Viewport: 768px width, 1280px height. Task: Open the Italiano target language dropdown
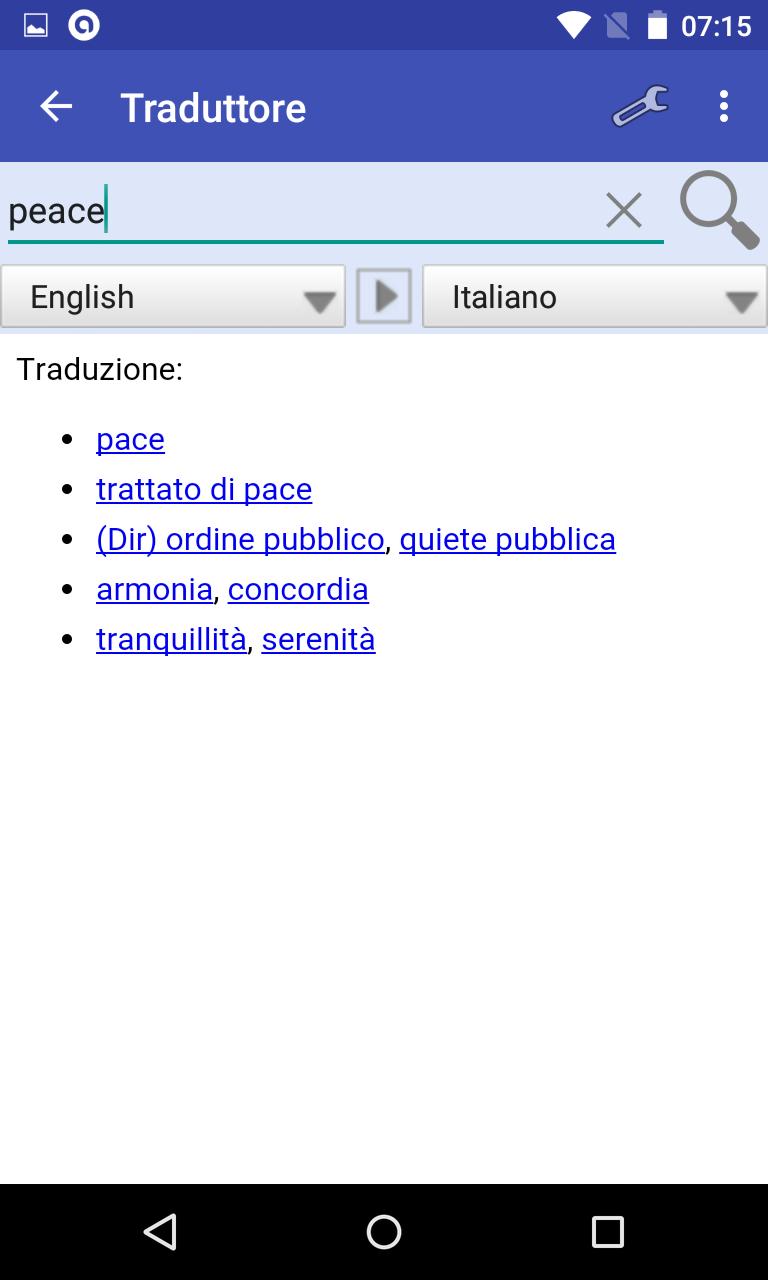click(x=594, y=296)
